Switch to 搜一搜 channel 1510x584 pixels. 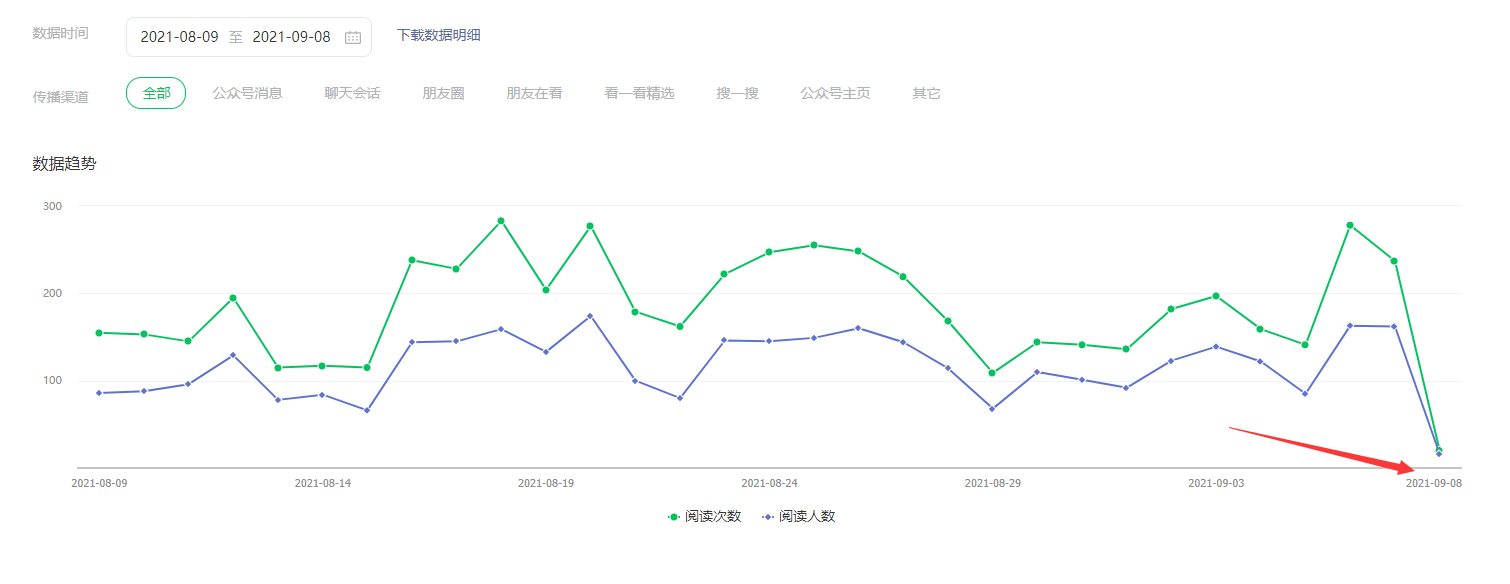[737, 93]
